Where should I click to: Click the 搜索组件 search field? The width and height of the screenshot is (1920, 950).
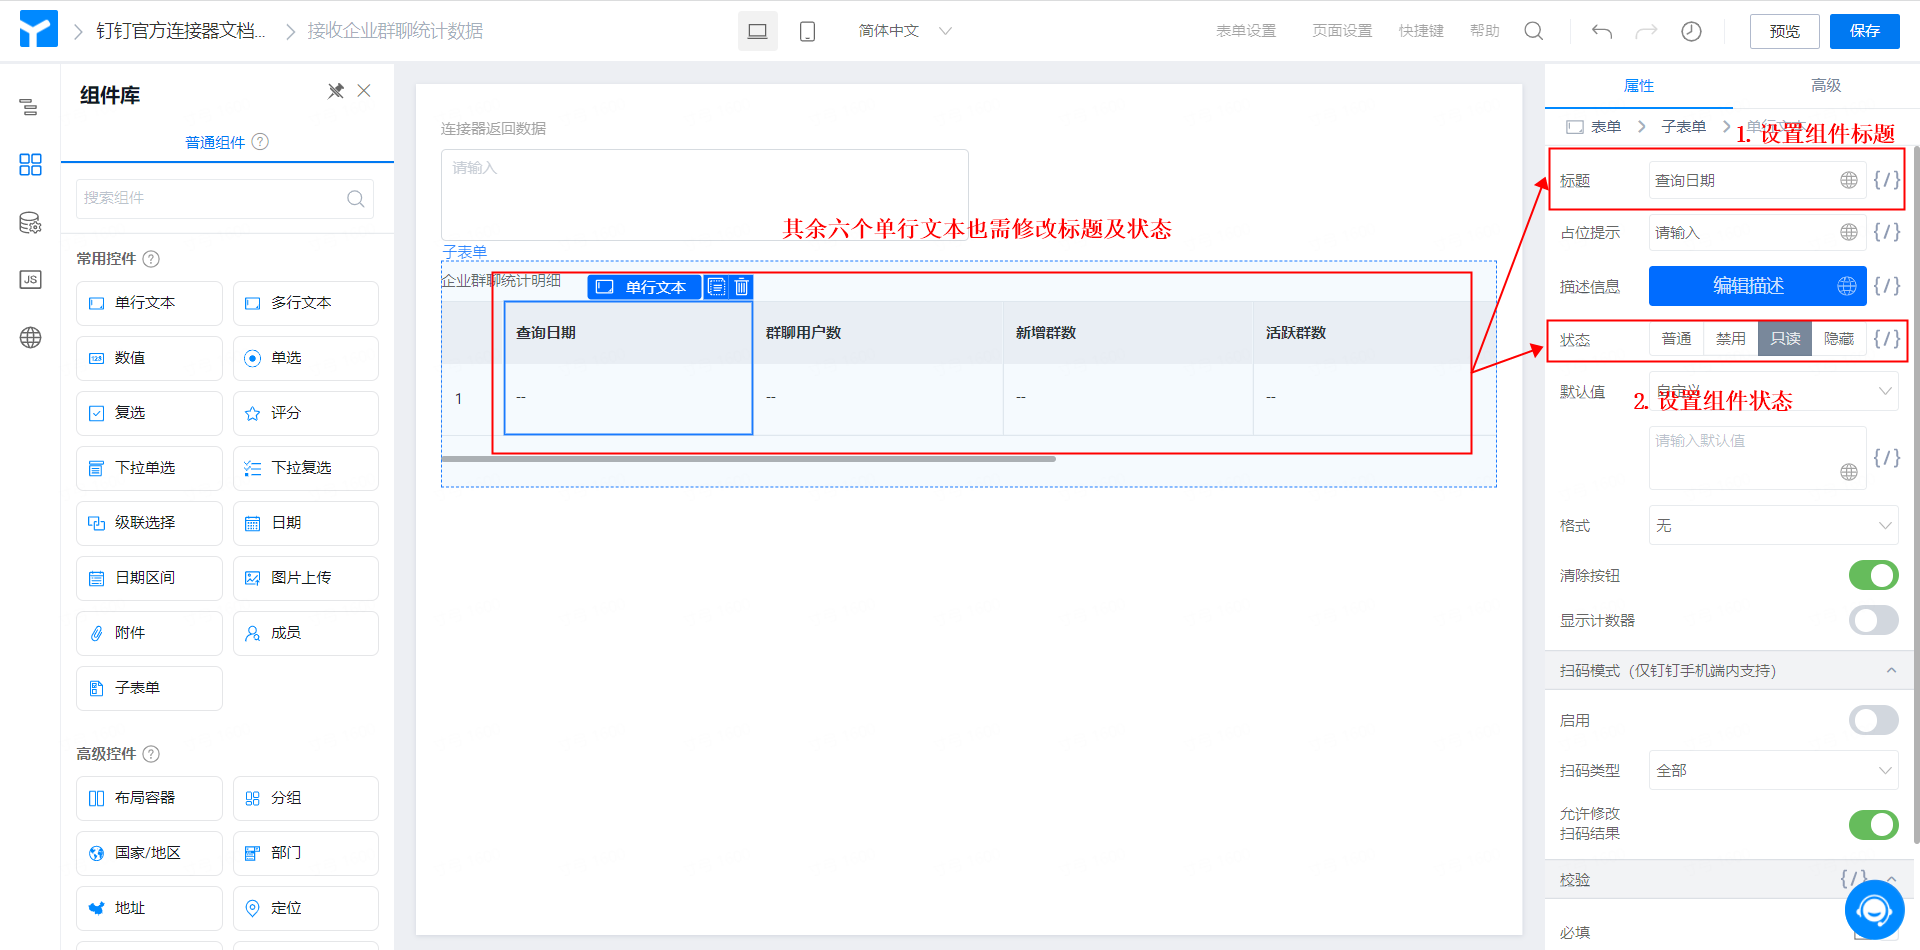(214, 198)
